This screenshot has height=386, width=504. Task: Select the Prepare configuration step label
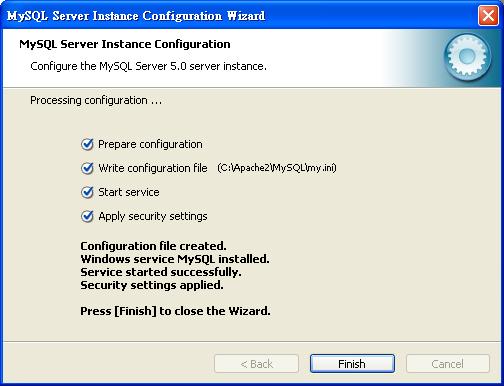150,144
